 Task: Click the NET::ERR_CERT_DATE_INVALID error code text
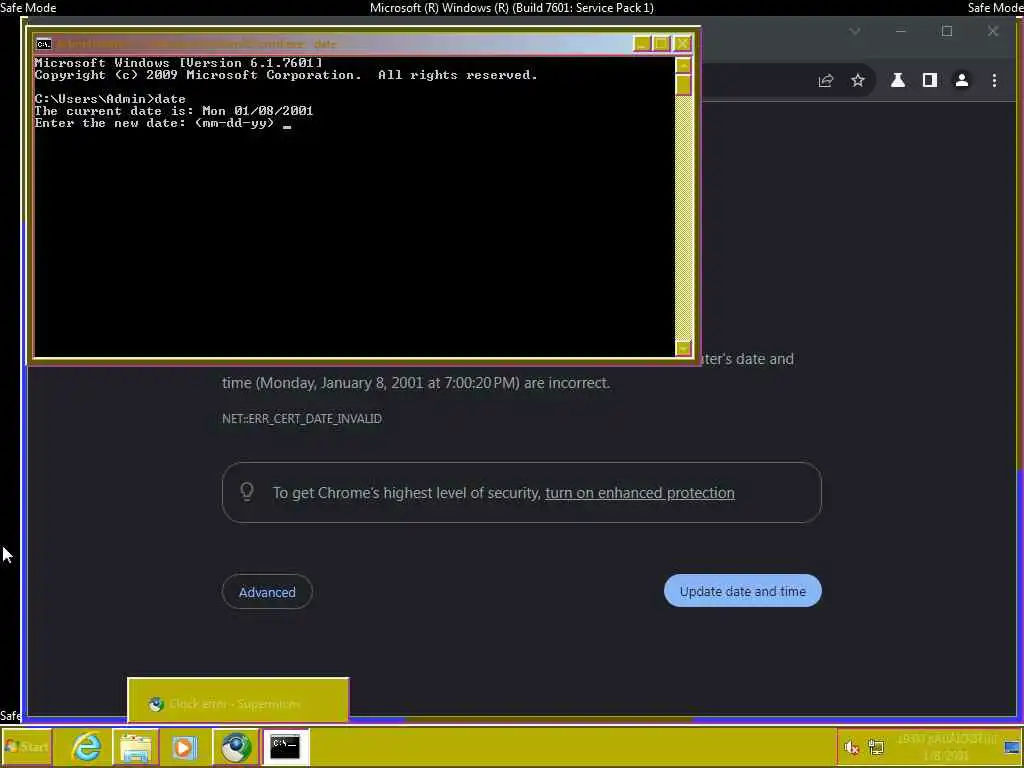click(302, 419)
